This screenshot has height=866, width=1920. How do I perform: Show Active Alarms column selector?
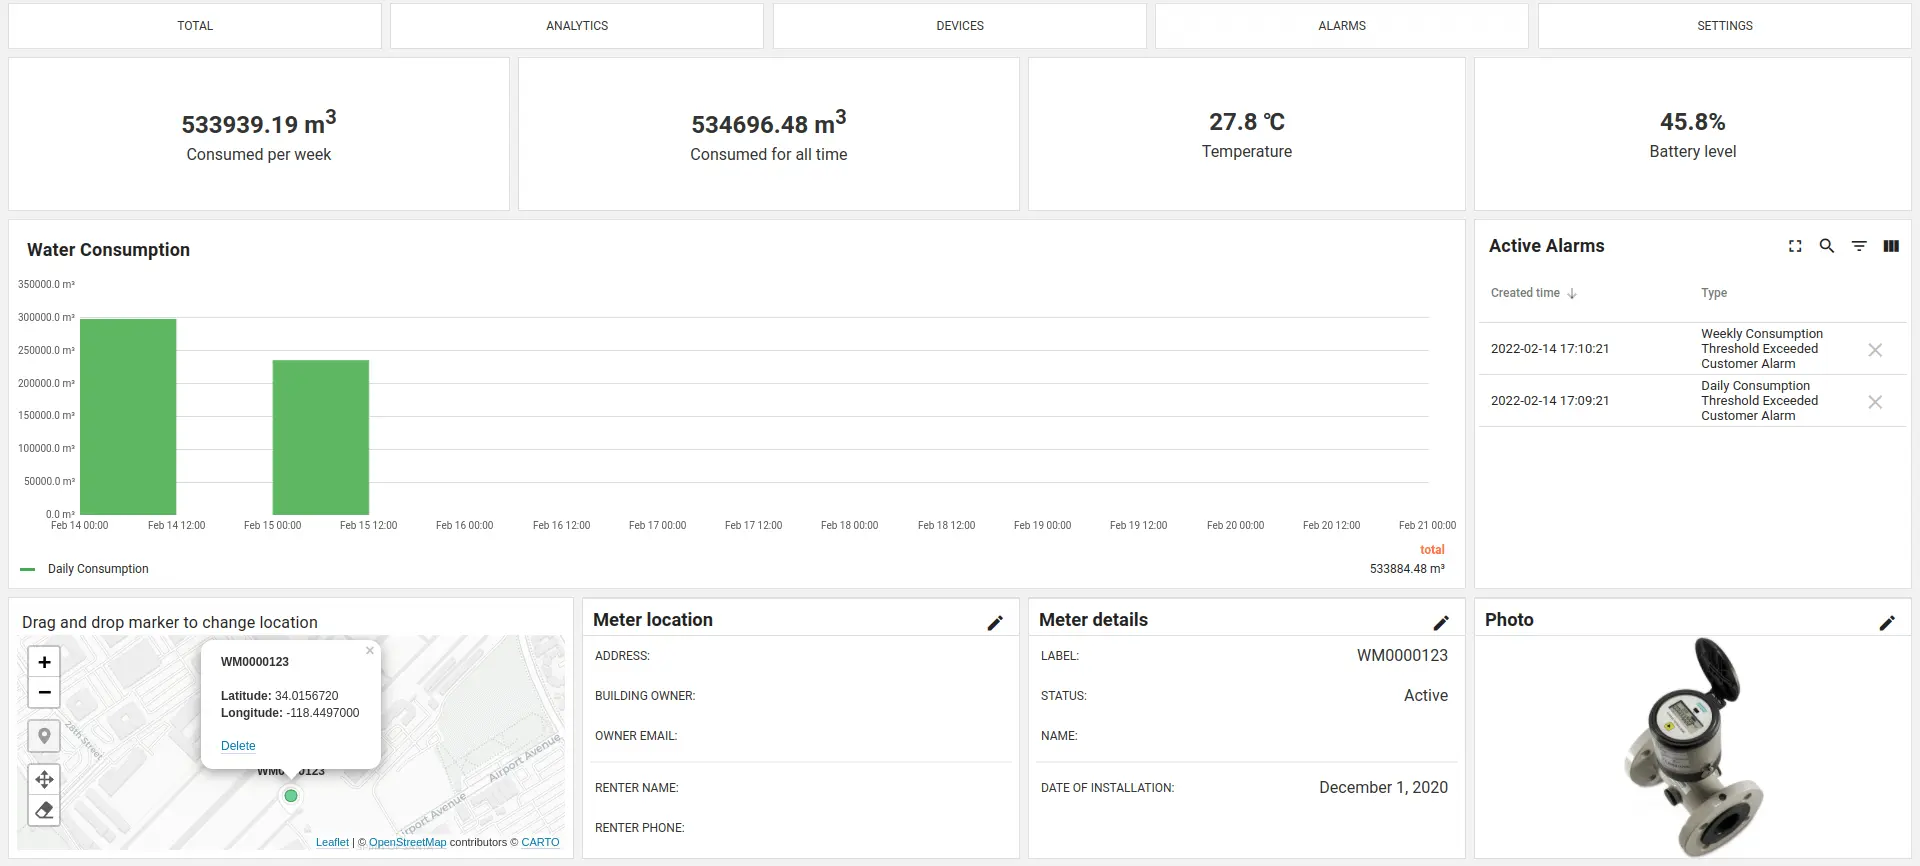[1891, 246]
